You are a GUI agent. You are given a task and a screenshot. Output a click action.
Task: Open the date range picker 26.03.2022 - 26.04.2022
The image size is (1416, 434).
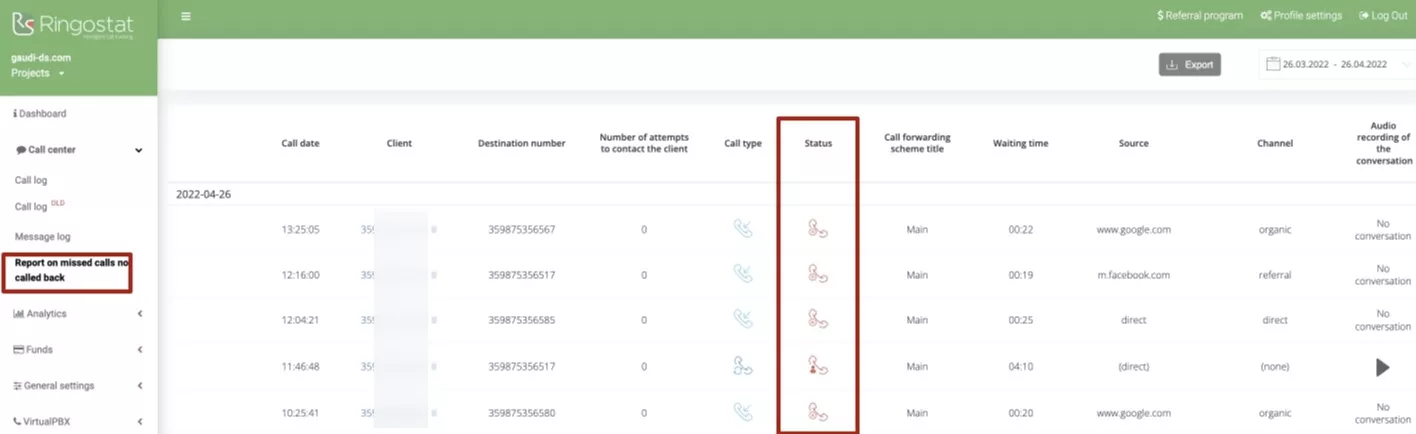(x=1336, y=65)
